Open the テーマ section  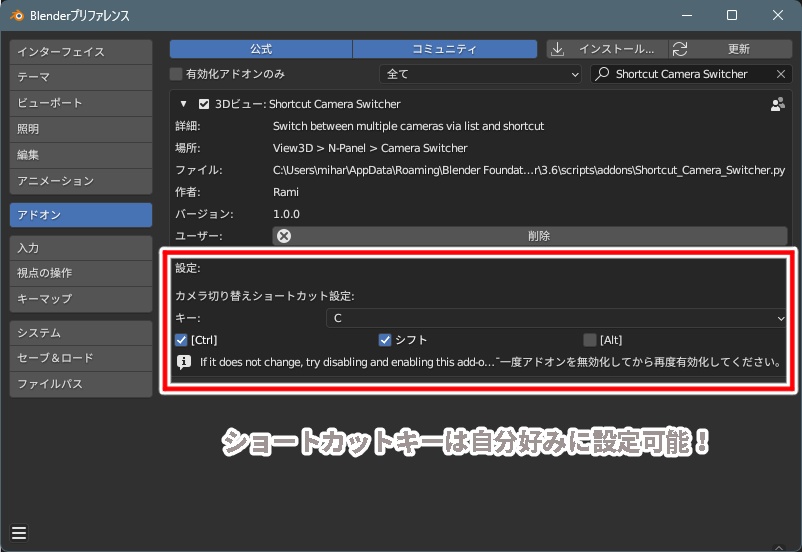81,77
